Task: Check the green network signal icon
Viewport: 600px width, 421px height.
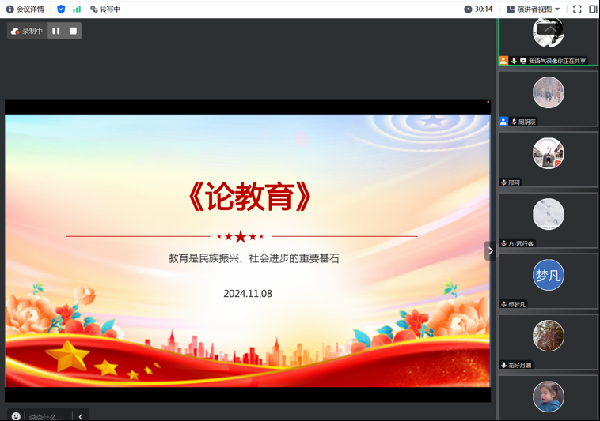Action: click(x=77, y=9)
